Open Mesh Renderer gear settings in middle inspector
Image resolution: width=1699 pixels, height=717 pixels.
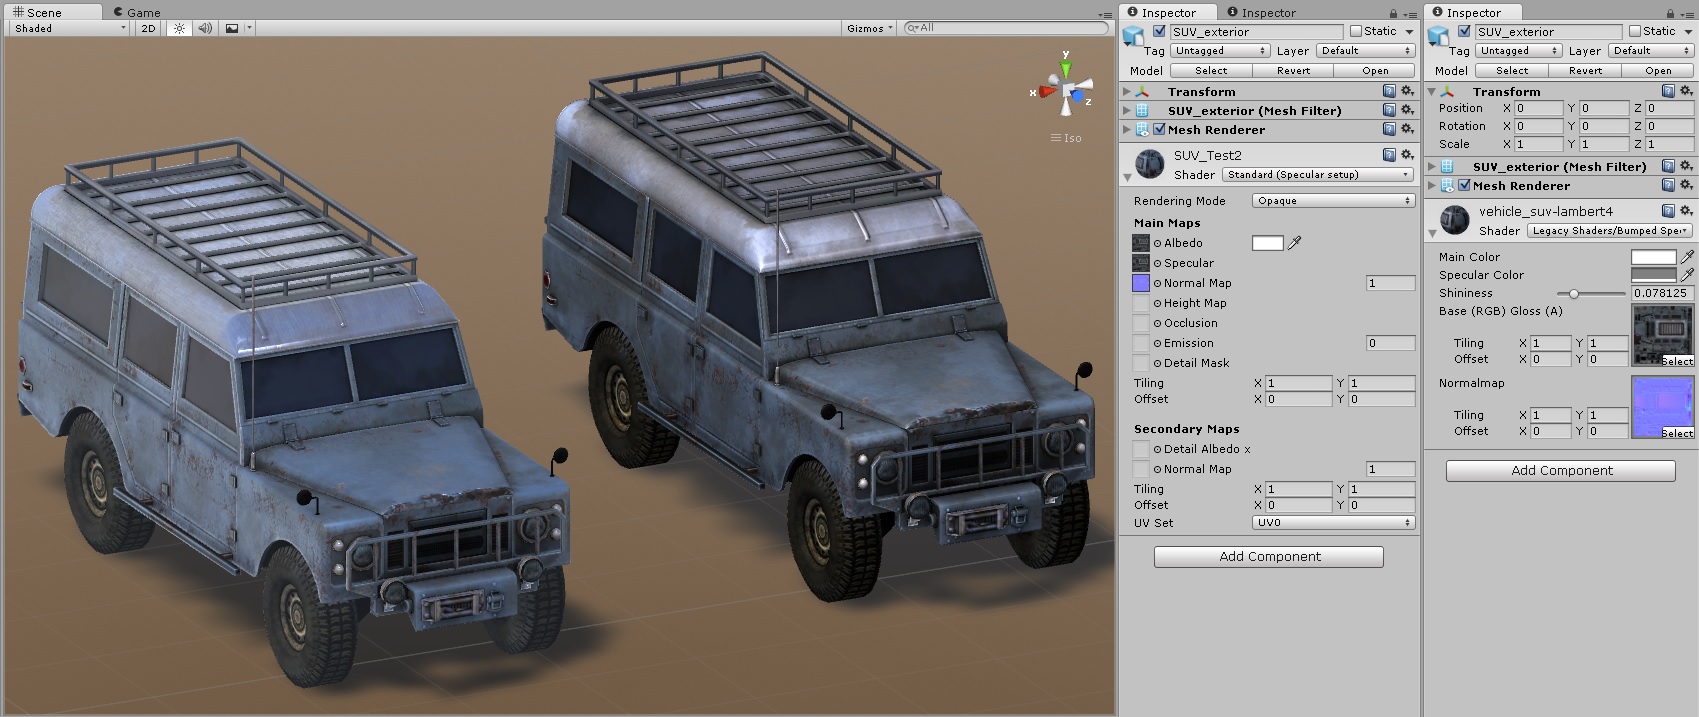point(1407,129)
